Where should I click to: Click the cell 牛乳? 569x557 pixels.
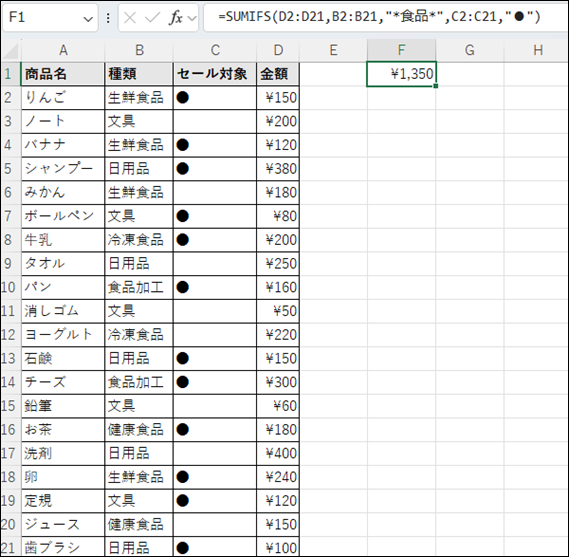pyautogui.click(x=63, y=240)
